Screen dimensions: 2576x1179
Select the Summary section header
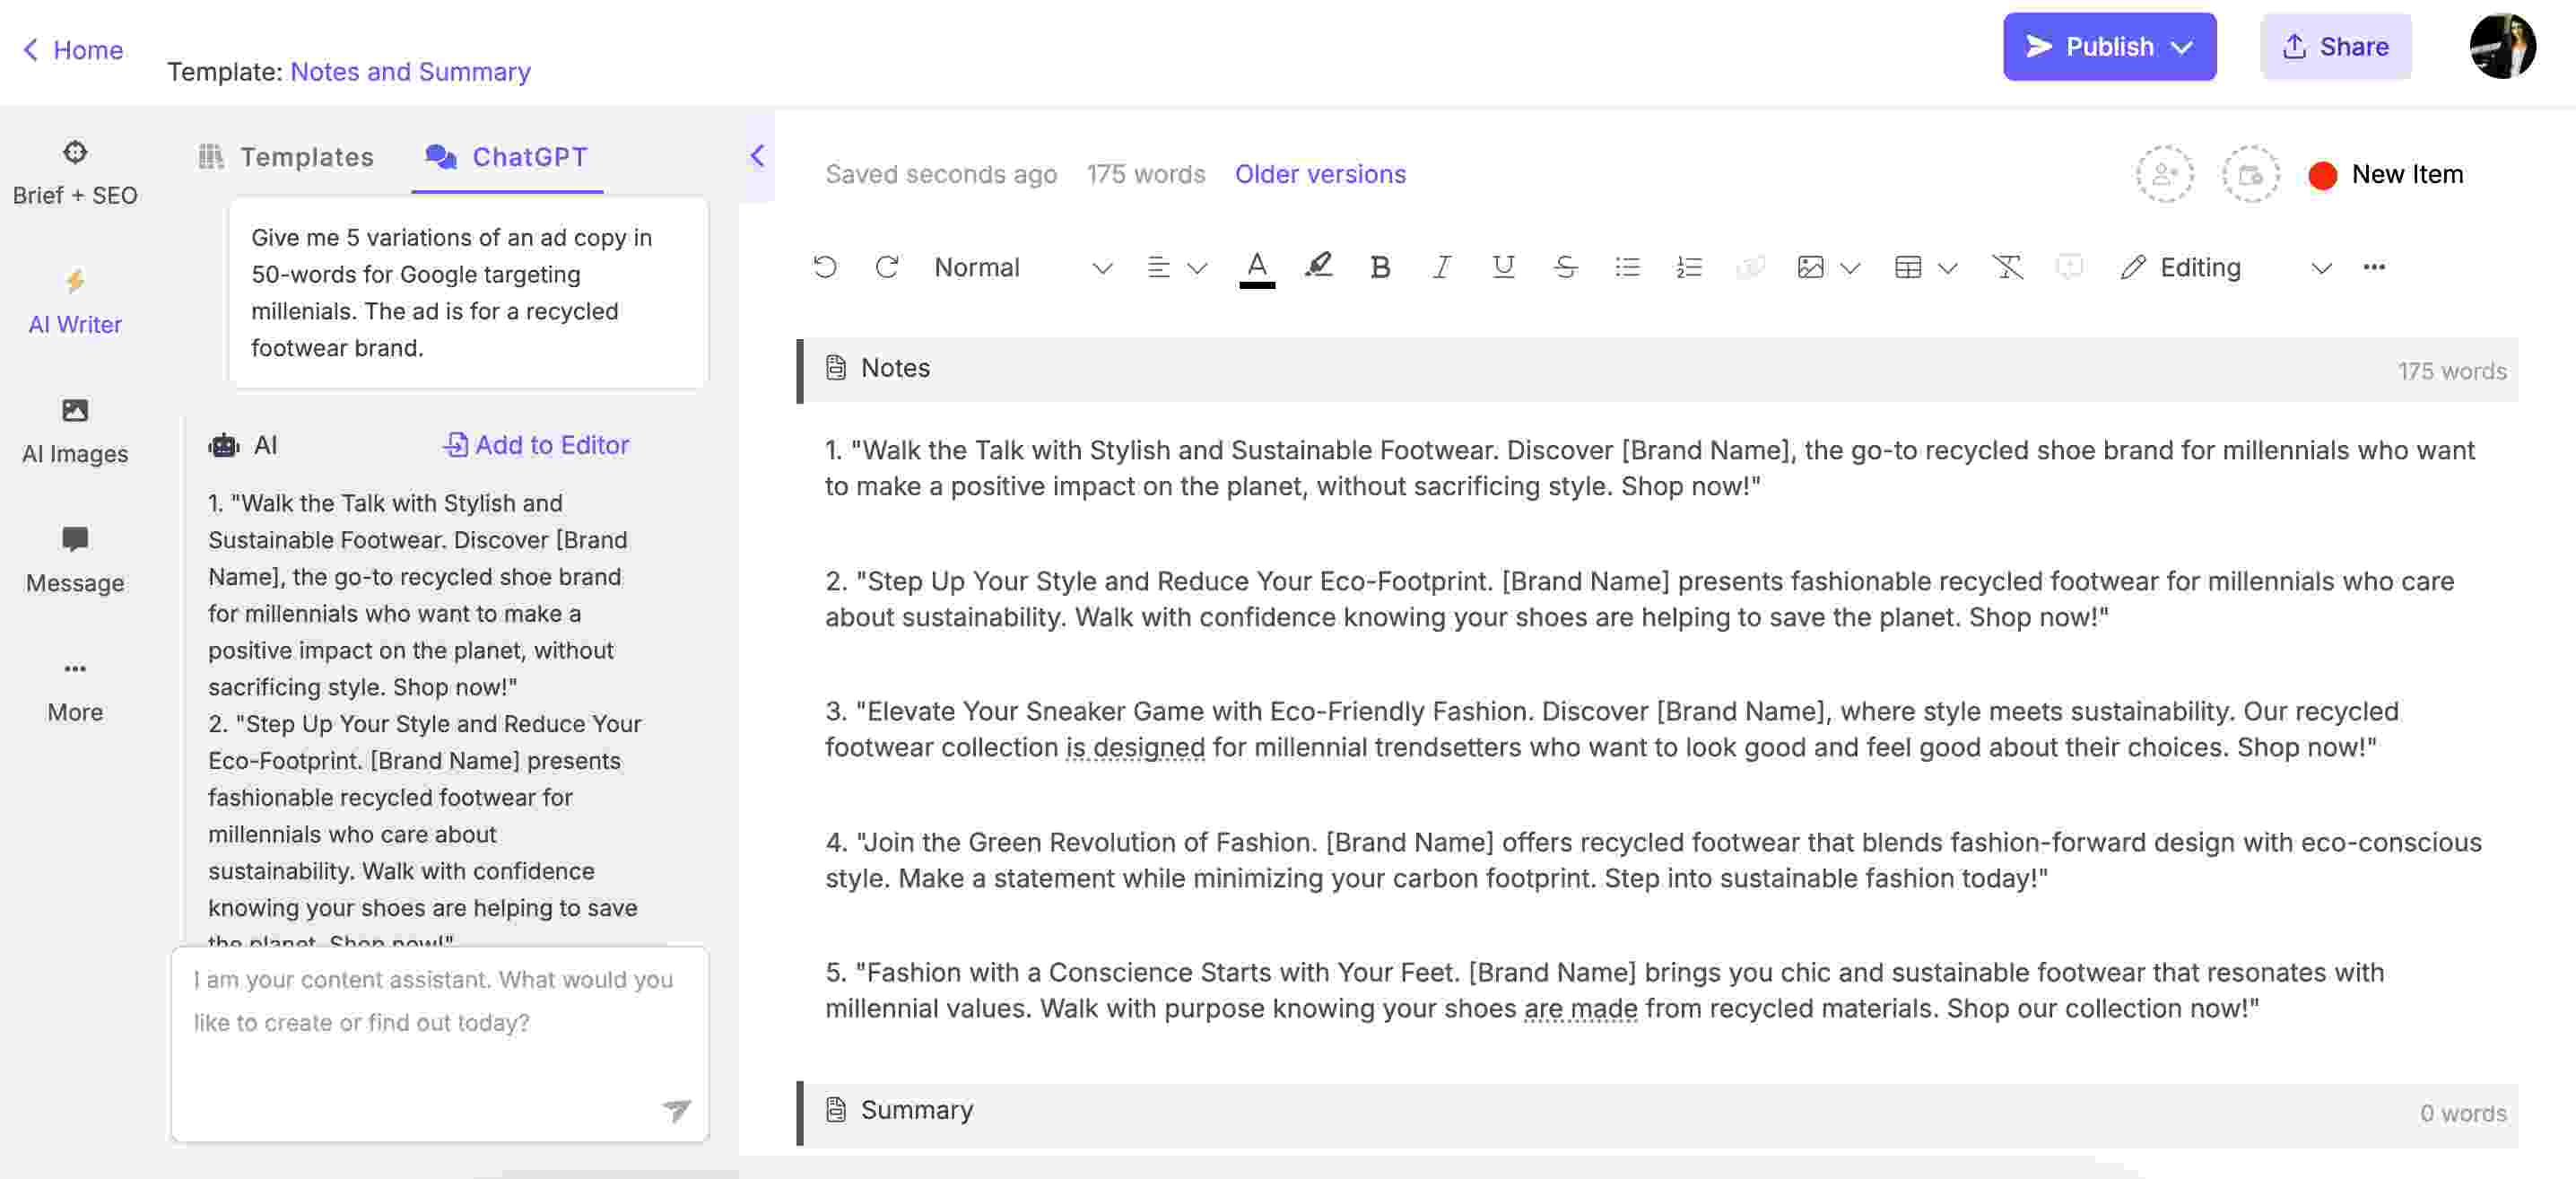1657,1112
